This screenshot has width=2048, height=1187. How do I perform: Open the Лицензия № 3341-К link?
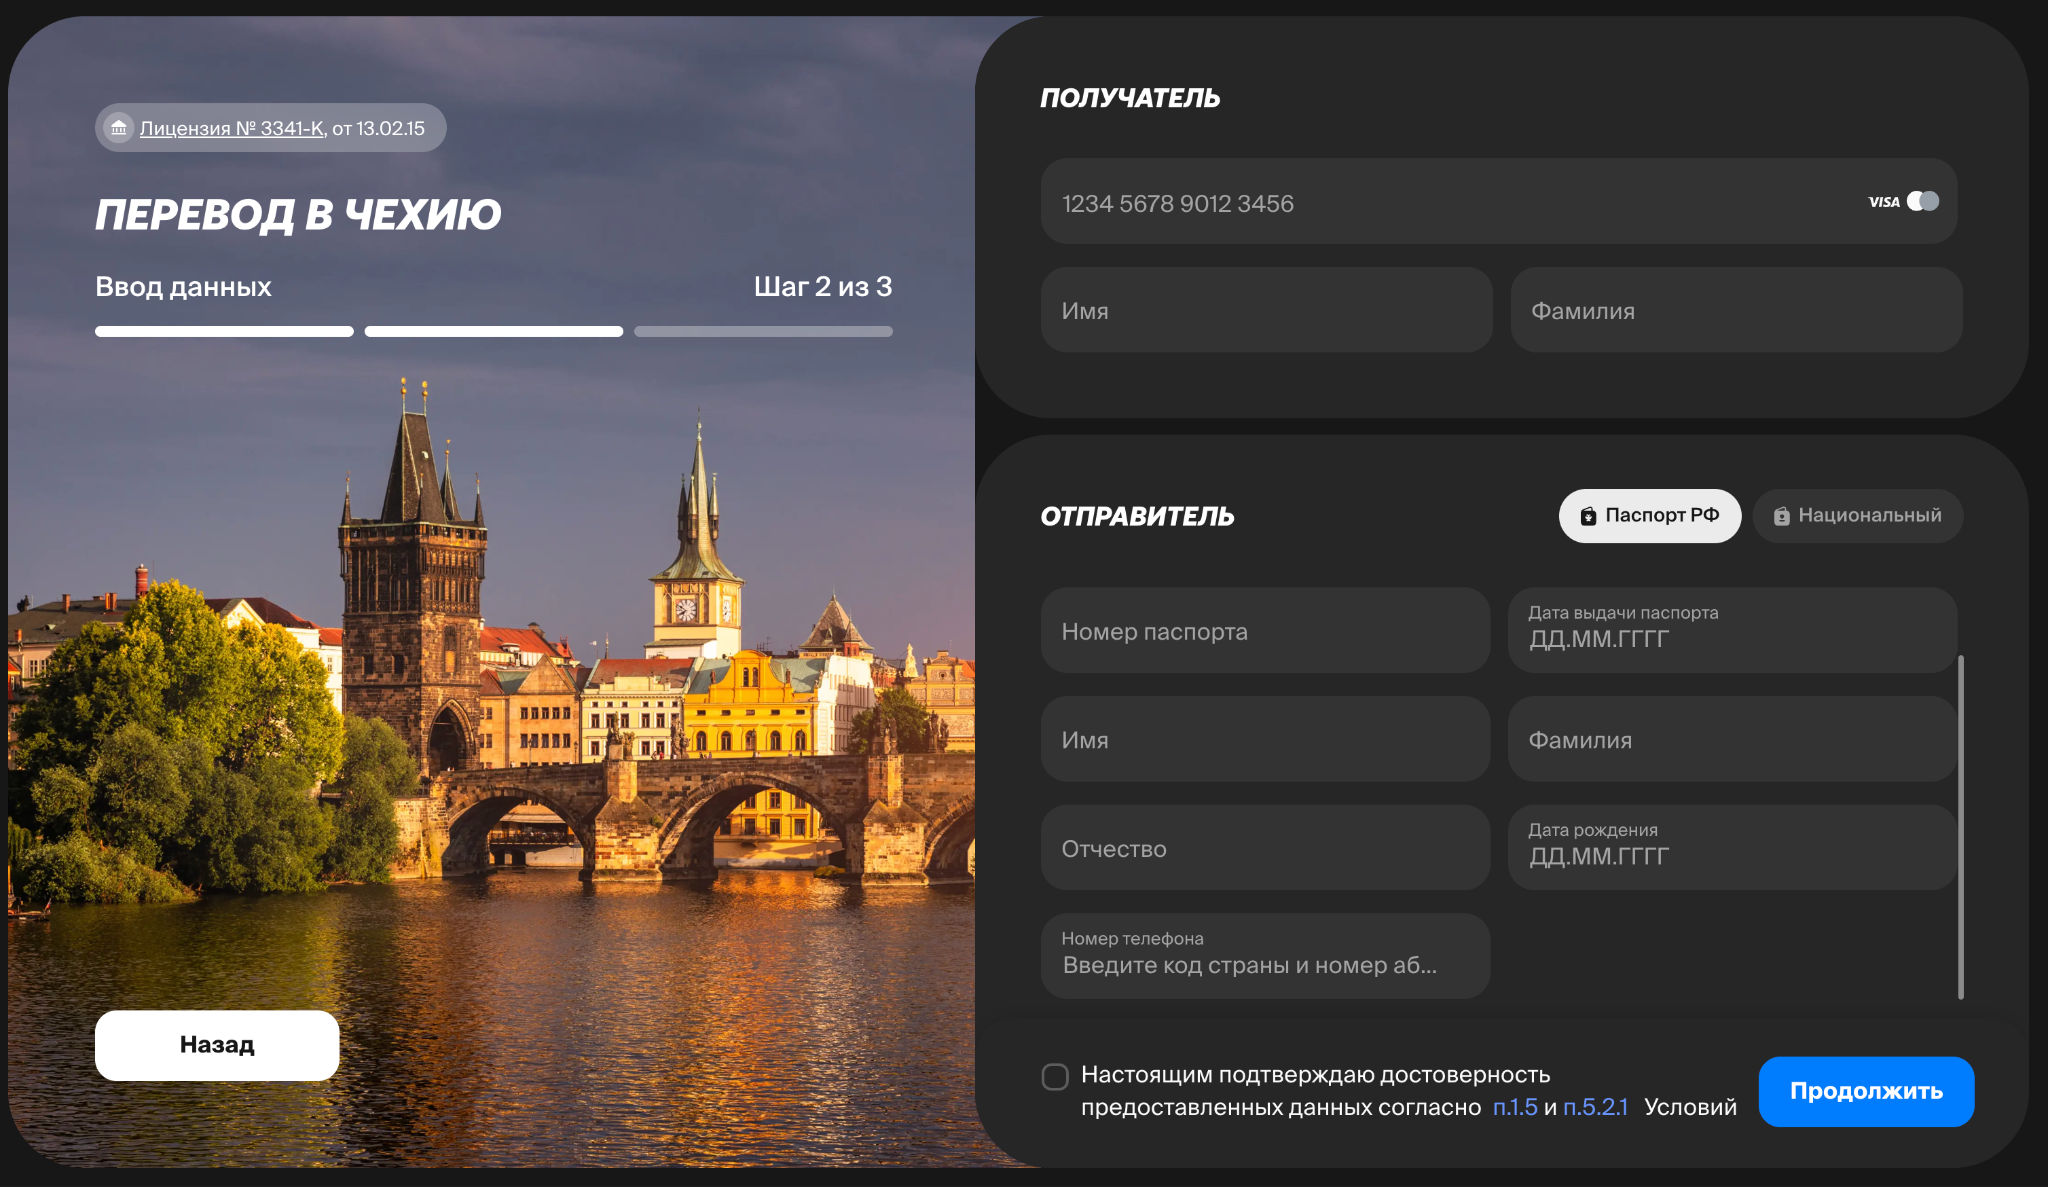(231, 129)
